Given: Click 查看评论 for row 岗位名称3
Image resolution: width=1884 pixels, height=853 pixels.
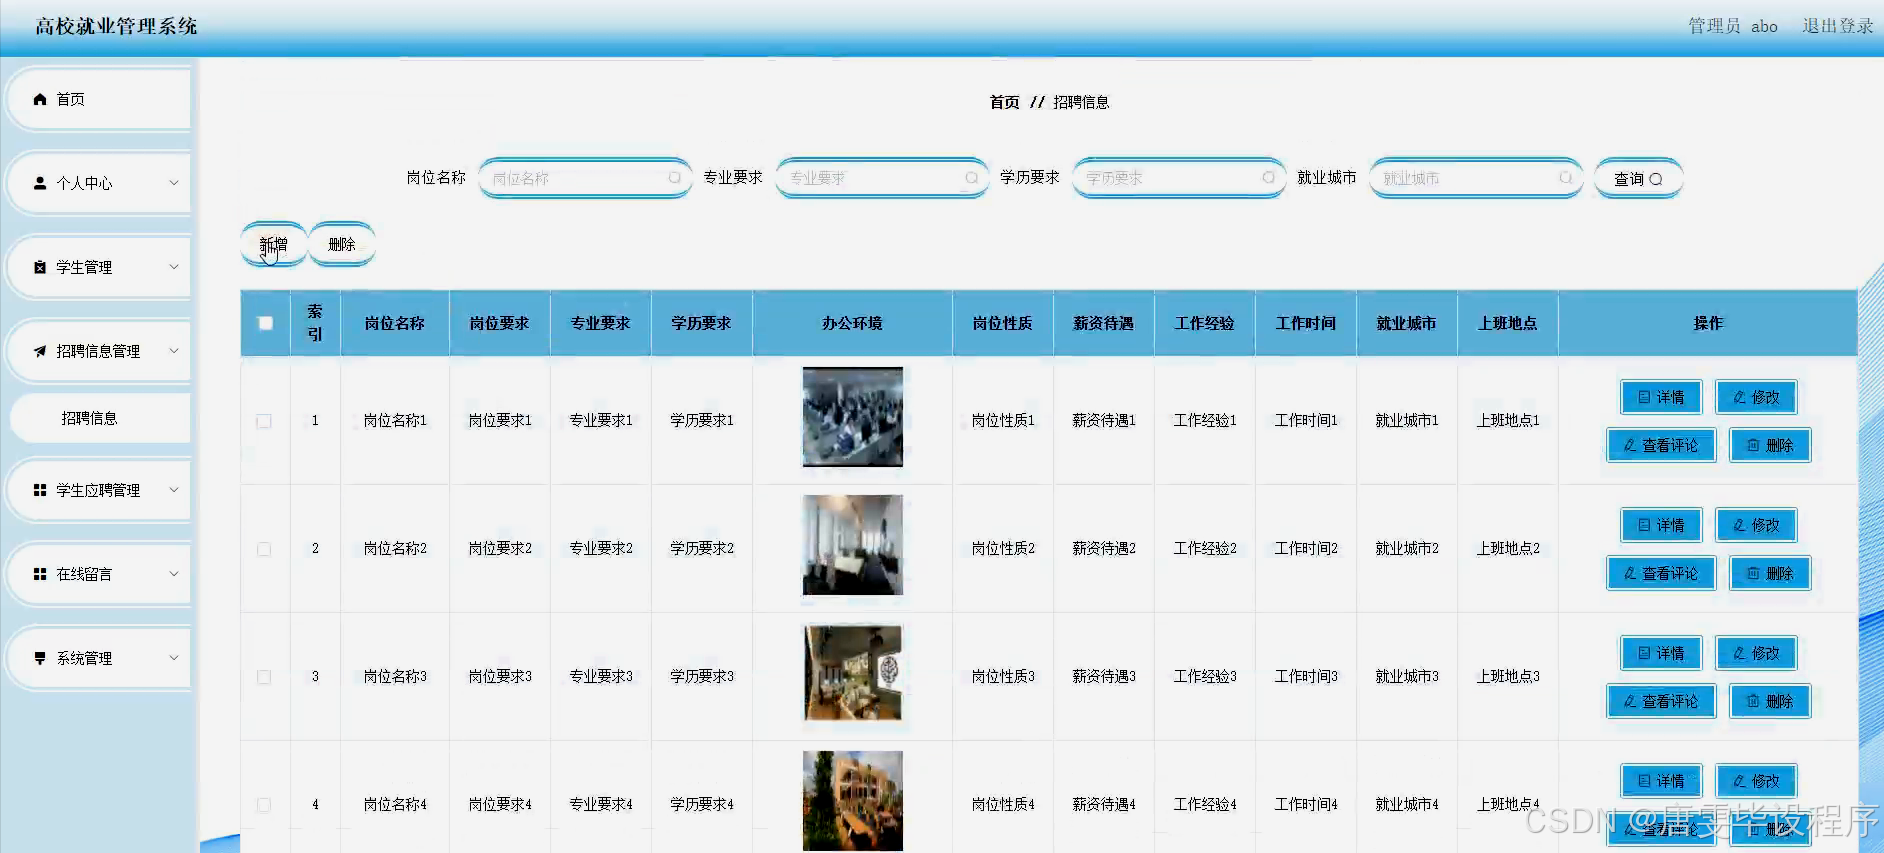Looking at the screenshot, I should pyautogui.click(x=1661, y=701).
